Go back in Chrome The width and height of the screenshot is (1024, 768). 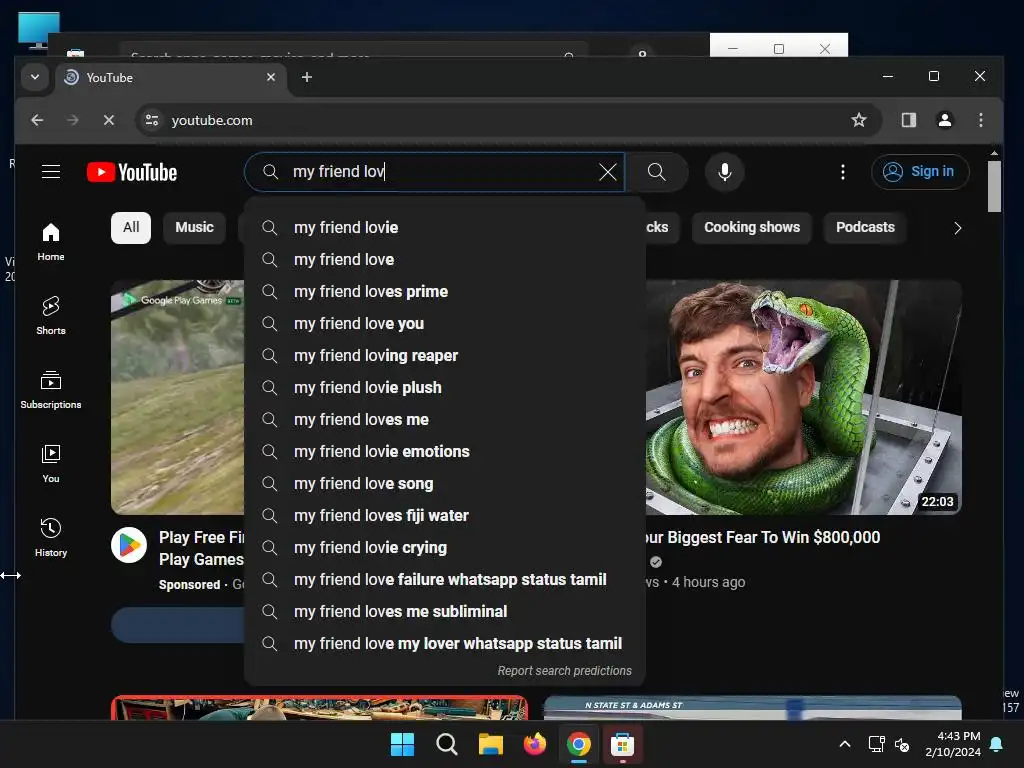[37, 120]
